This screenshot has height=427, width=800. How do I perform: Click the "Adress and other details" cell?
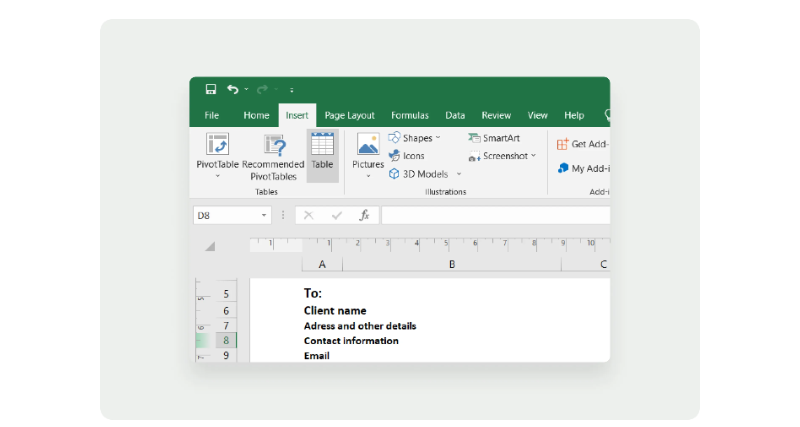360,326
